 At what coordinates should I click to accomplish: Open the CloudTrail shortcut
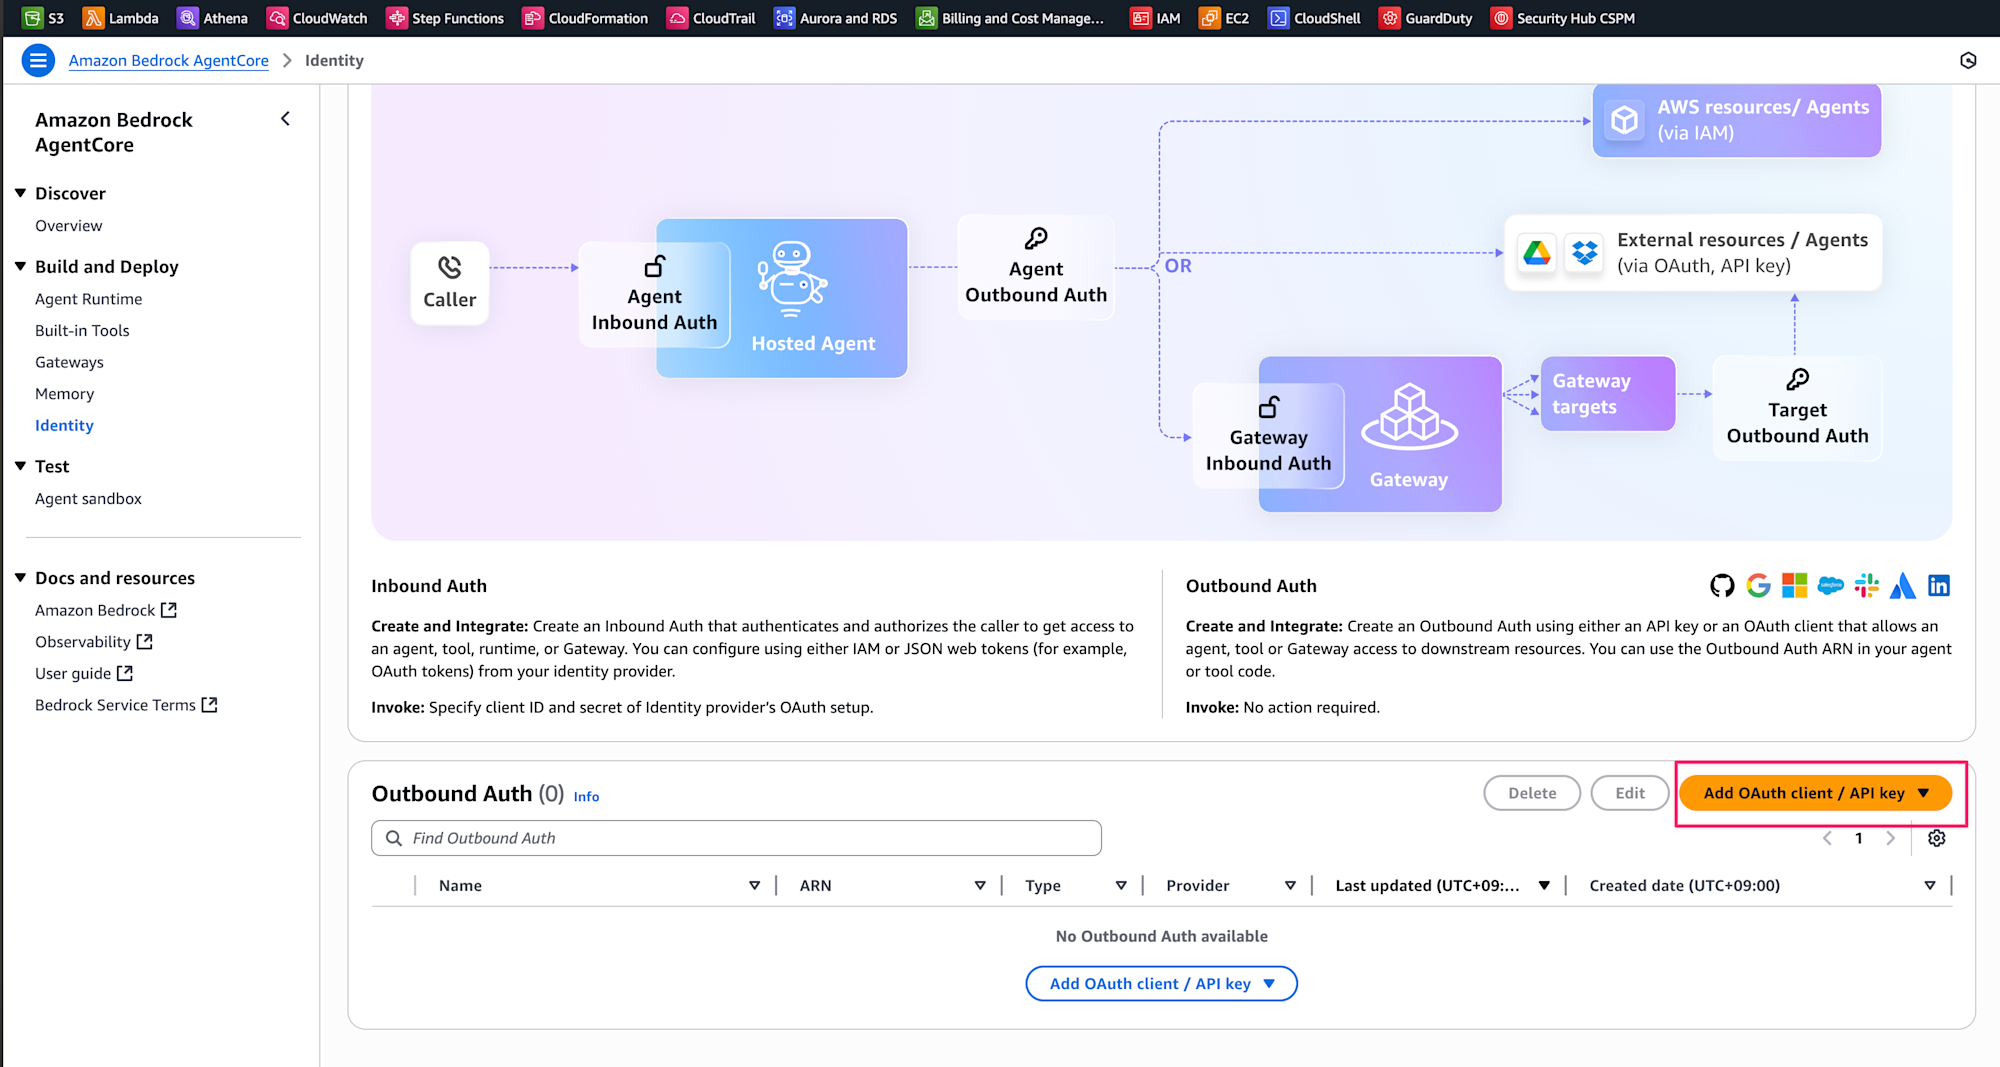[712, 18]
